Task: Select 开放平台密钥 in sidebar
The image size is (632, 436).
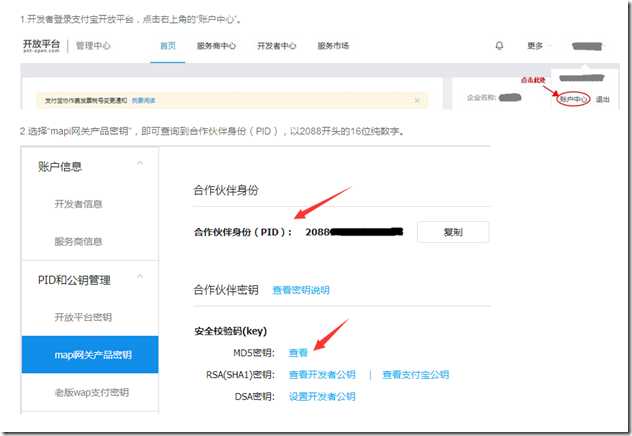Action: pyautogui.click(x=83, y=317)
